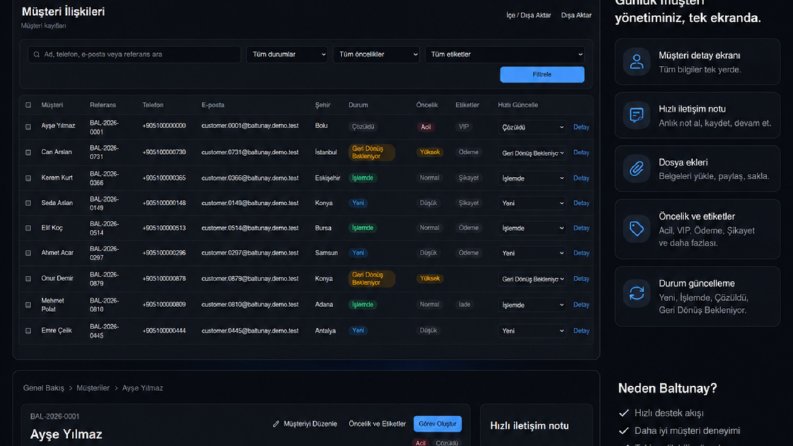Click the Dışa Aktar link
793x446 pixels.
(576, 15)
